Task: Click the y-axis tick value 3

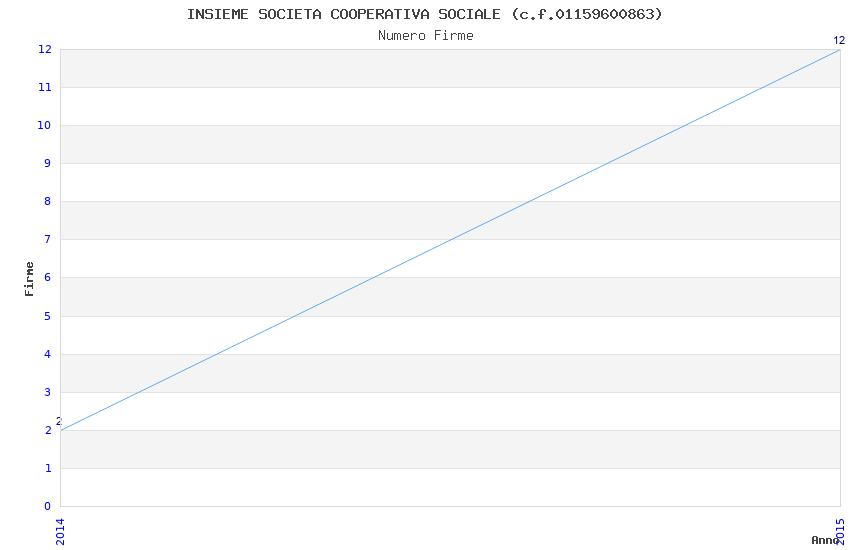Action: tap(48, 392)
